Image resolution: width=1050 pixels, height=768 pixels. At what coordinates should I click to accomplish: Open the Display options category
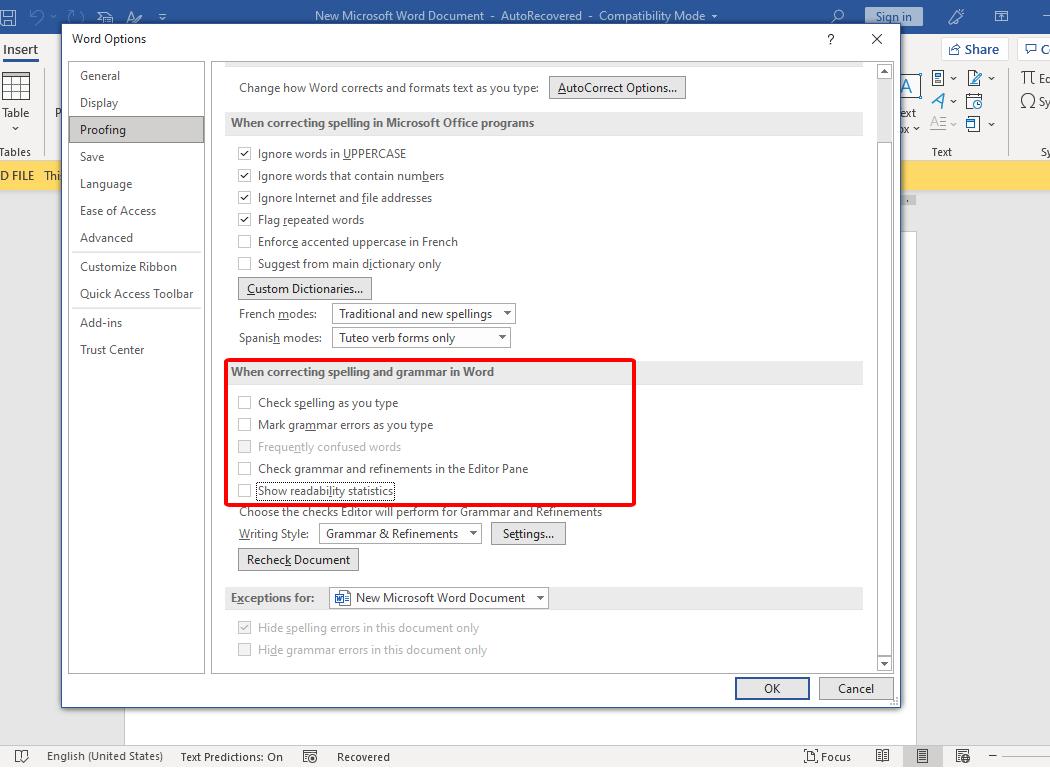[x=137, y=102]
